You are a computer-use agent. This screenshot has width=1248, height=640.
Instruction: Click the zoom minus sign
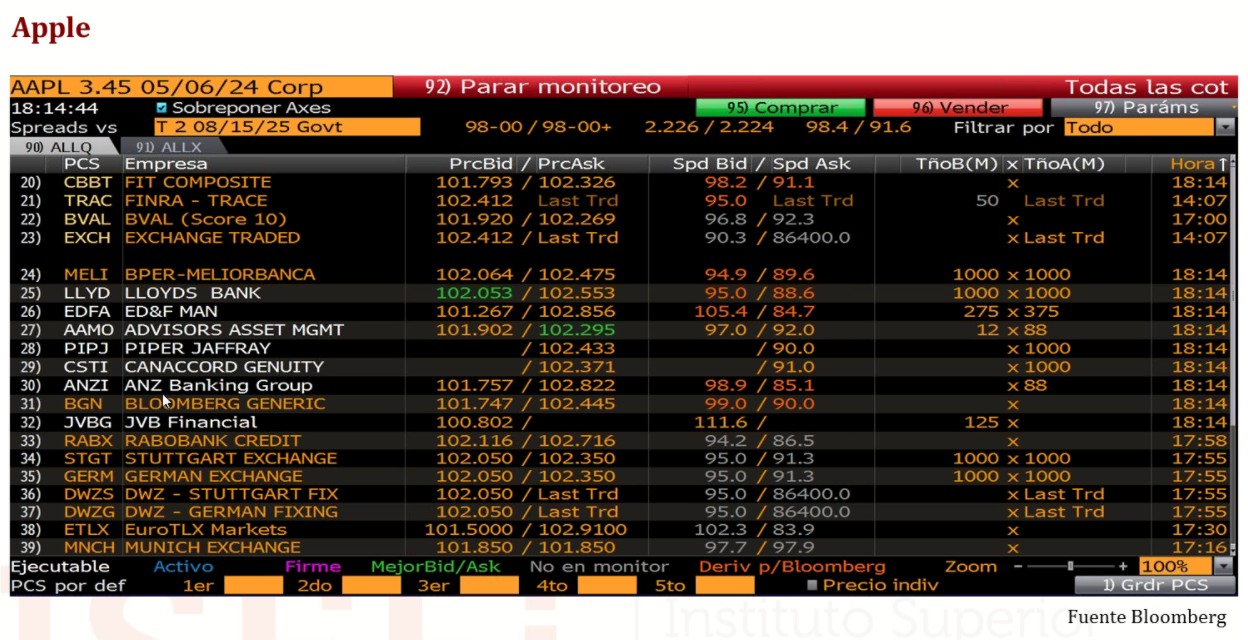(1018, 566)
